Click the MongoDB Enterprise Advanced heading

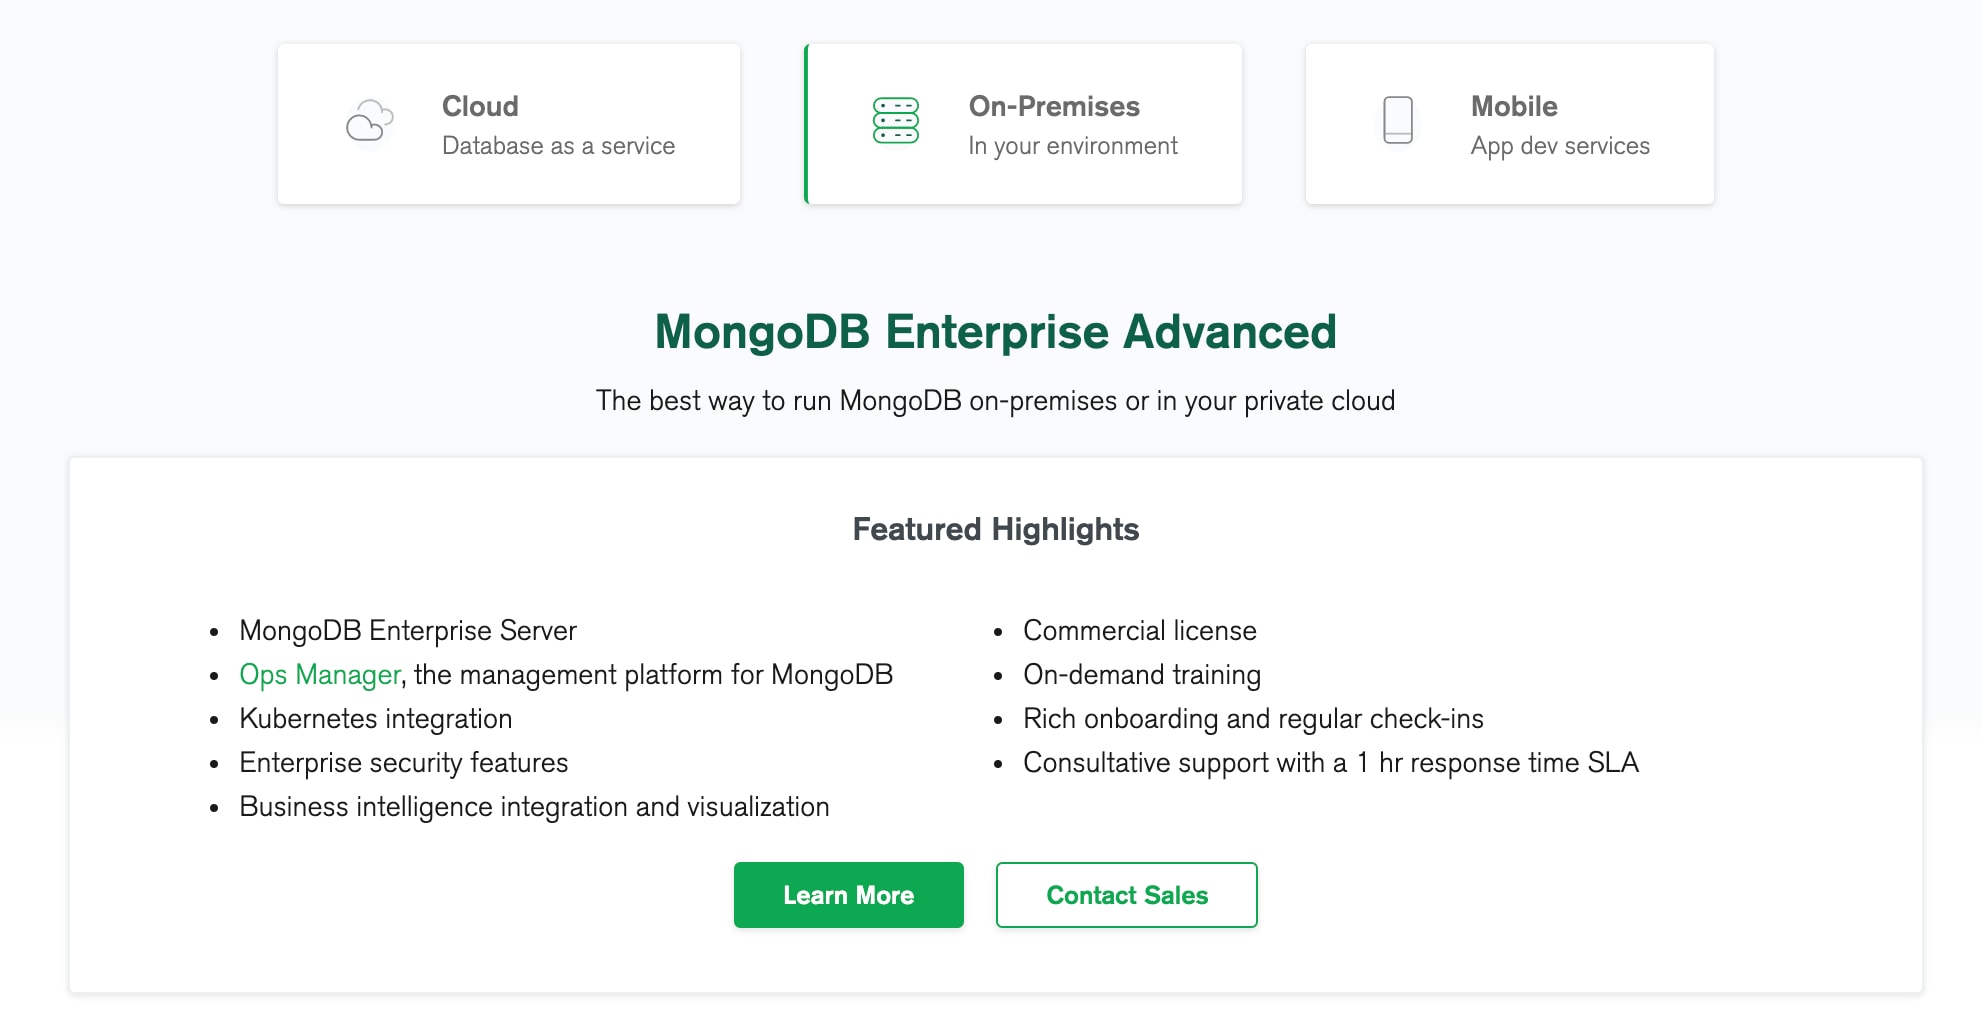click(995, 332)
